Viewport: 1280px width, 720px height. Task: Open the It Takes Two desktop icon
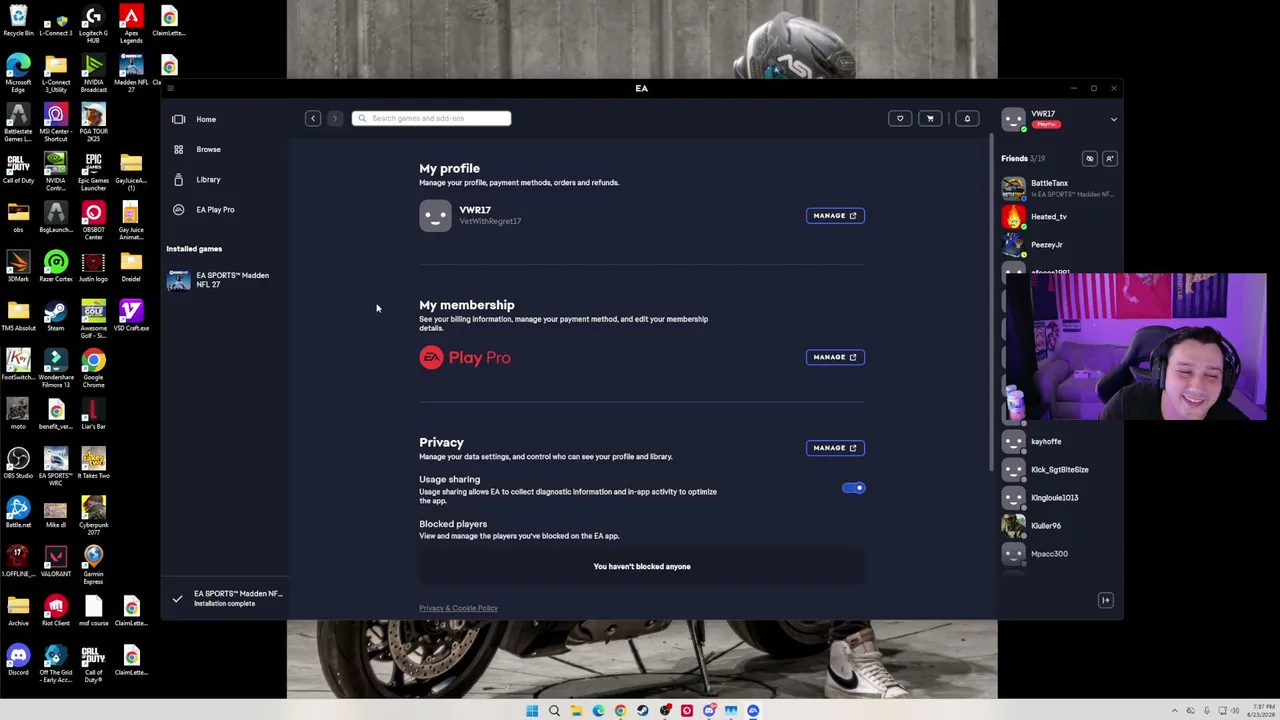[x=93, y=463]
